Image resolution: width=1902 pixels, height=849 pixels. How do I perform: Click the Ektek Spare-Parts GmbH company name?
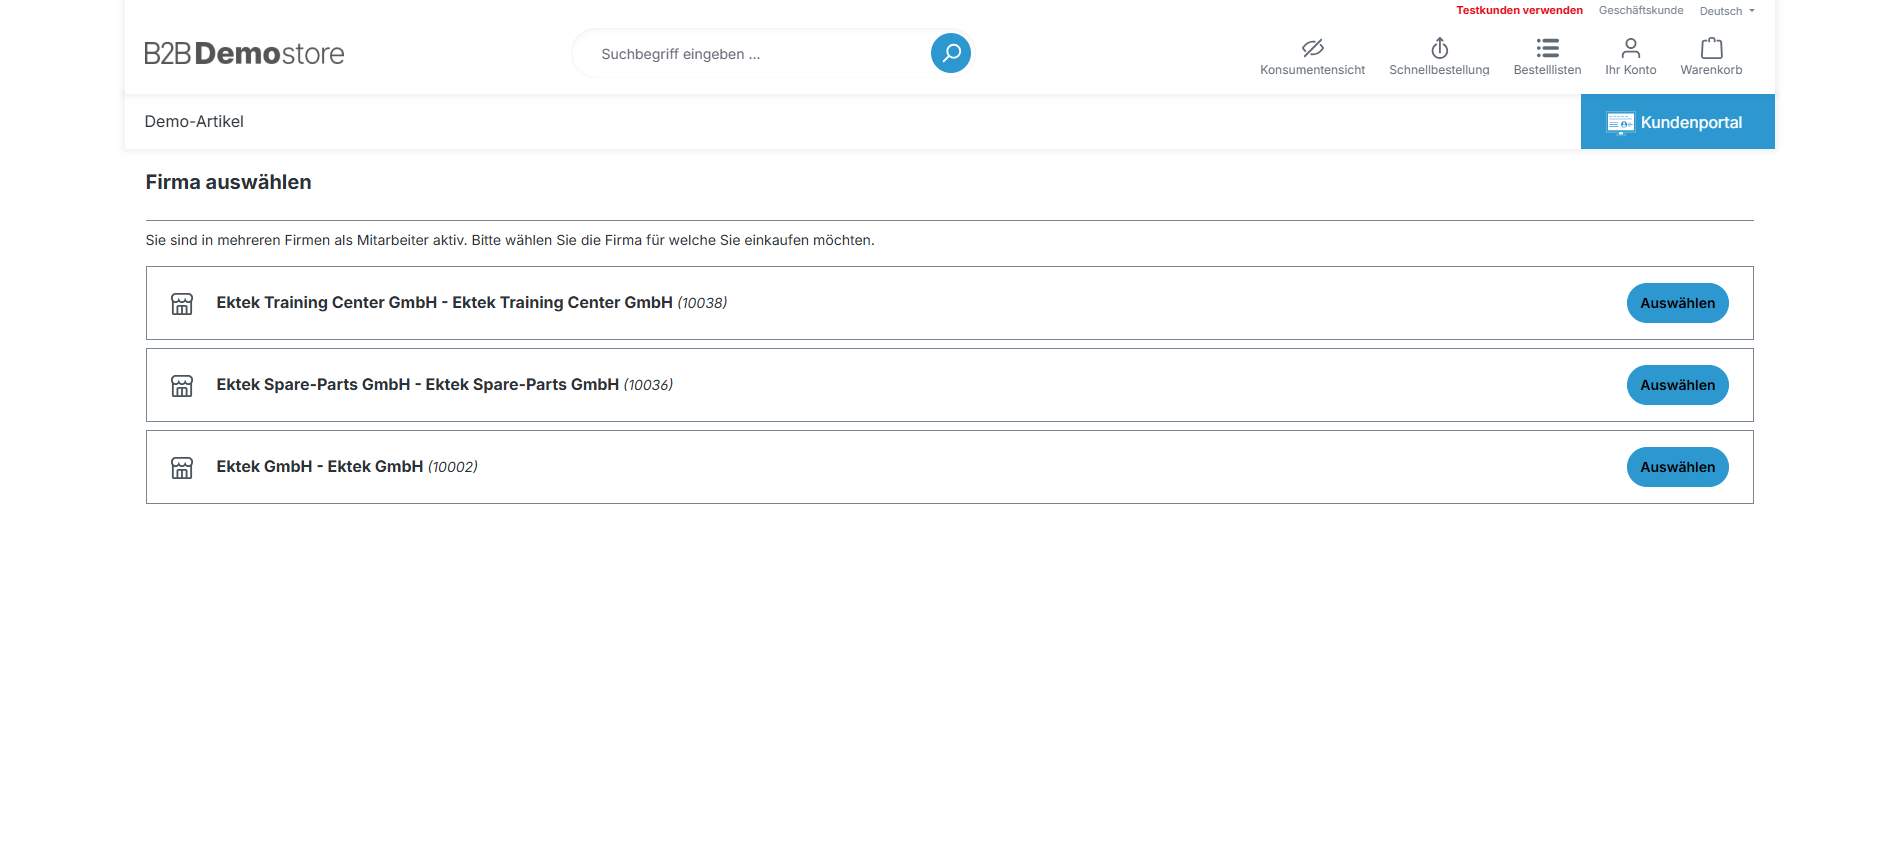click(x=417, y=384)
